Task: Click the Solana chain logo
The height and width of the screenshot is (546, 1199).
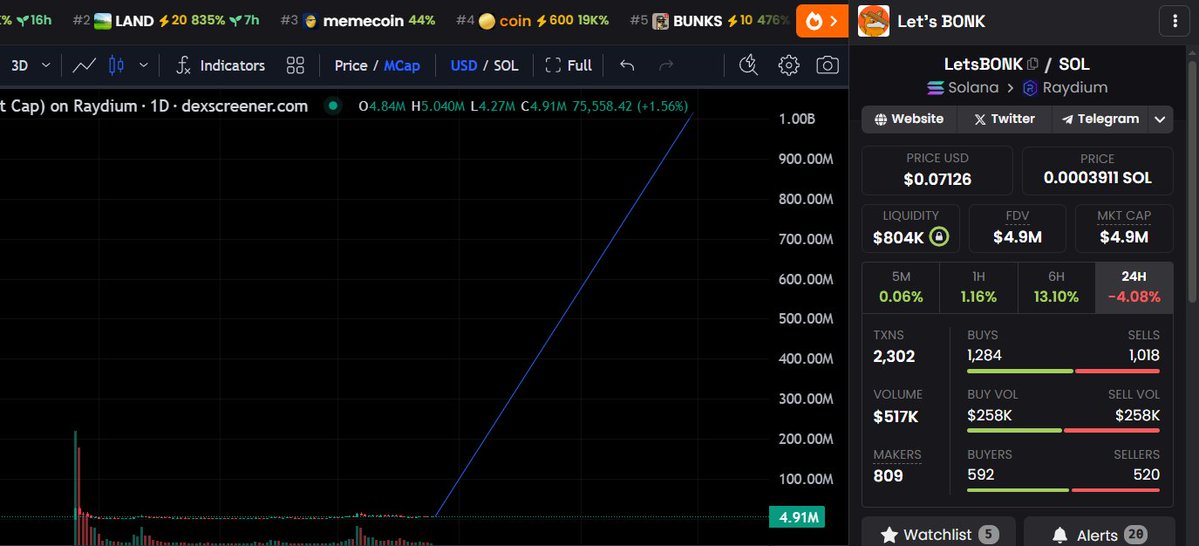Action: 936,88
